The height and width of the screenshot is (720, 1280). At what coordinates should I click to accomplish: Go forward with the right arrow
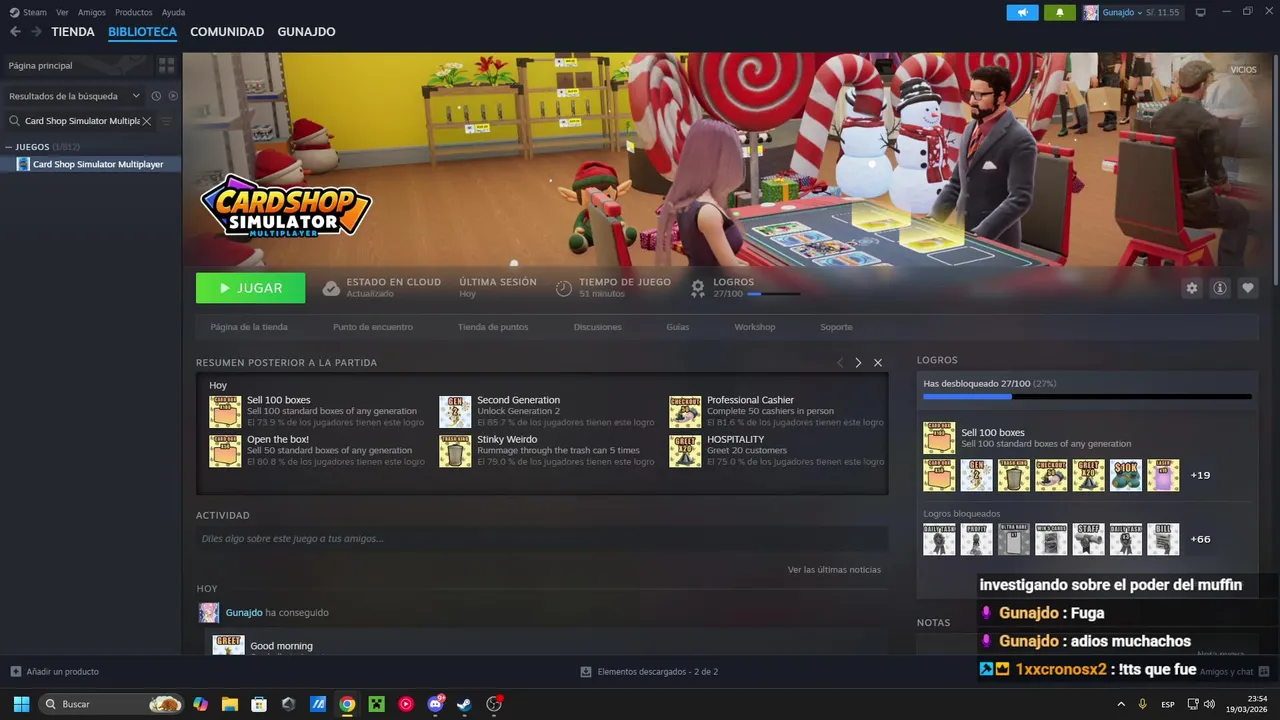tap(36, 32)
